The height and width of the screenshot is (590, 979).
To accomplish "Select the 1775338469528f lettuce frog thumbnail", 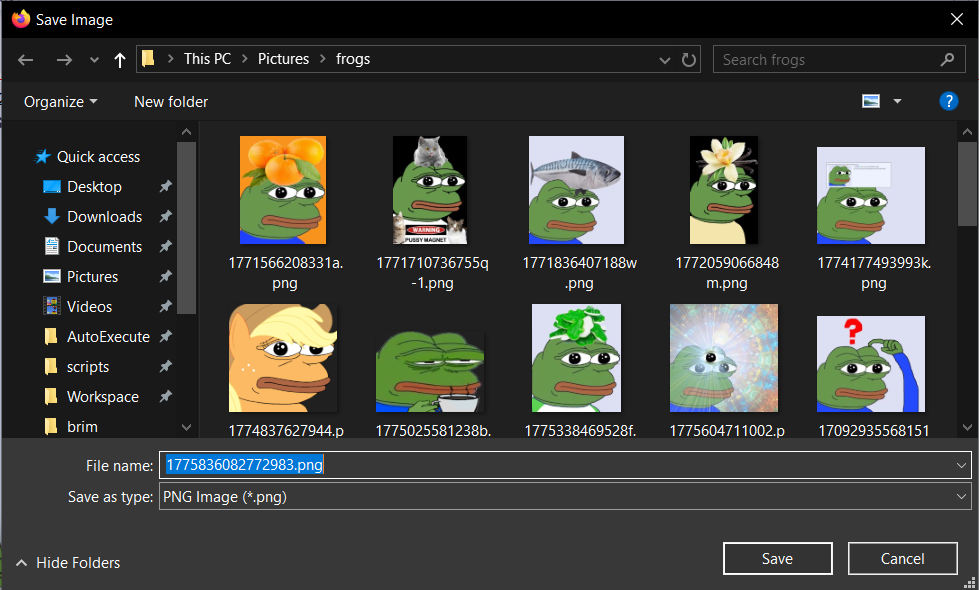I will (x=576, y=358).
